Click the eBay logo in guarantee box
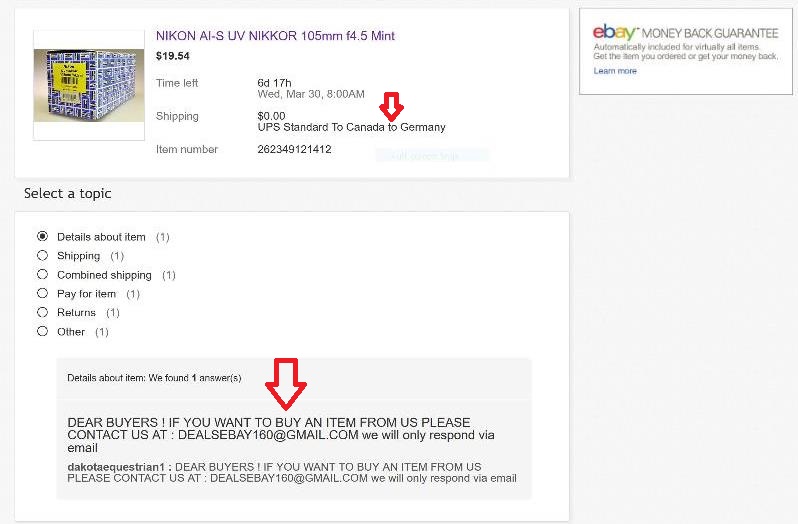Viewport: 798px width, 524px height. [x=614, y=33]
